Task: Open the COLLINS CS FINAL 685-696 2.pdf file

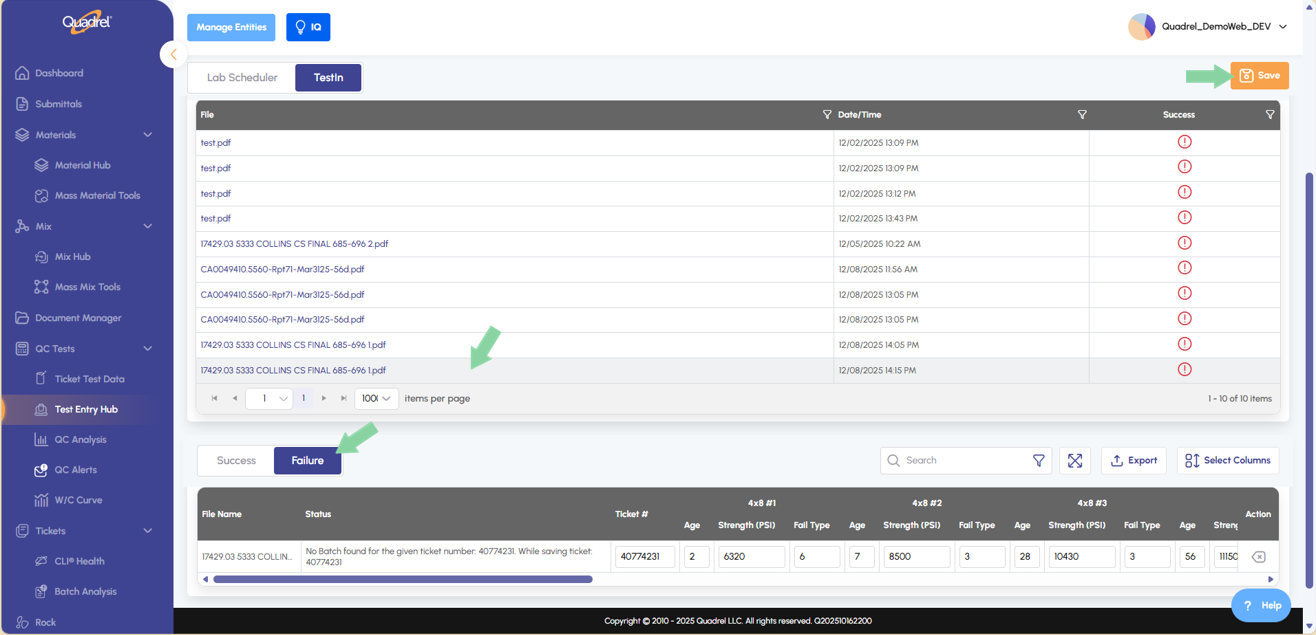Action: 294,244
